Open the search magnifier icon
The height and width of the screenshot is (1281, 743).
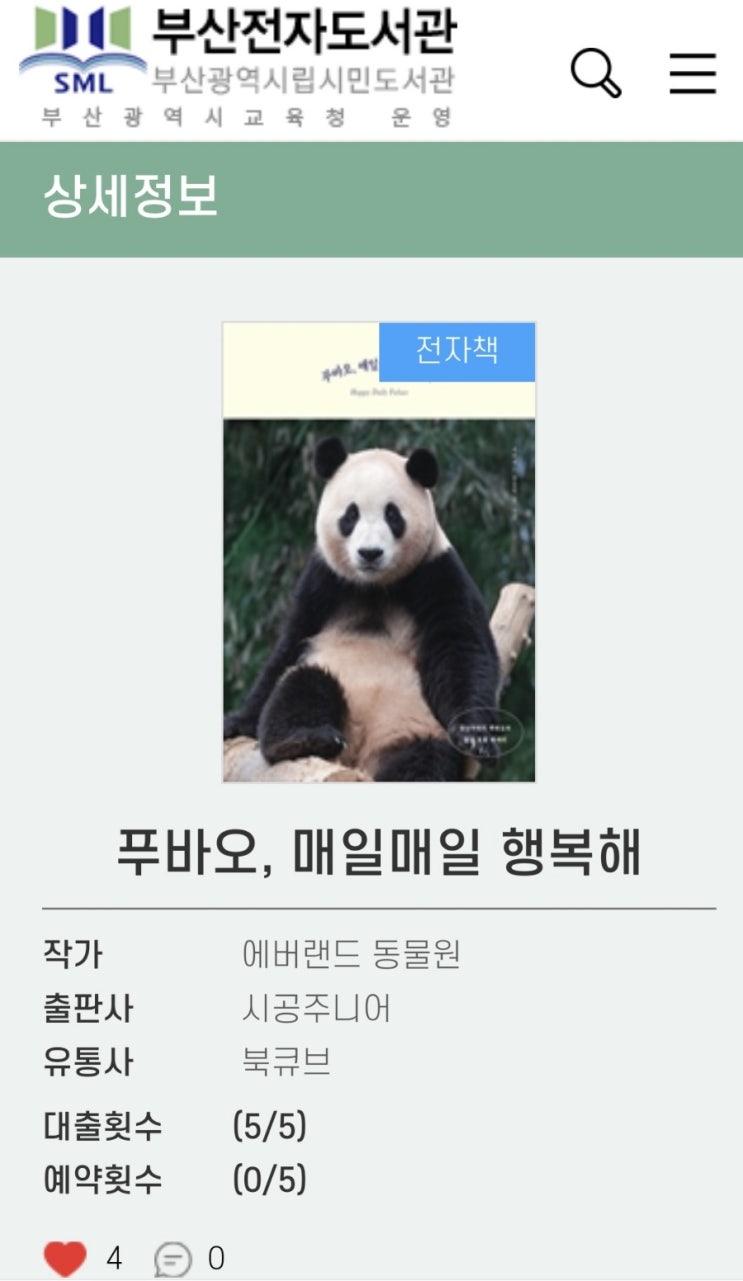596,73
